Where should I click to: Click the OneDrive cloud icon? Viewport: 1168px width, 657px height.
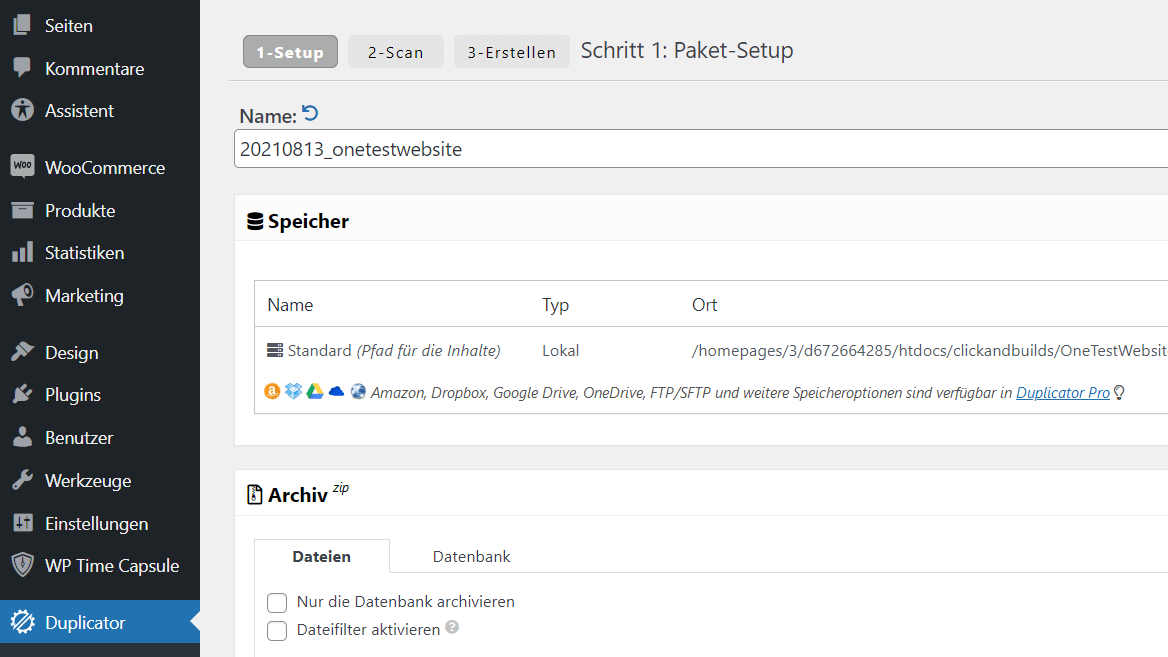(336, 391)
